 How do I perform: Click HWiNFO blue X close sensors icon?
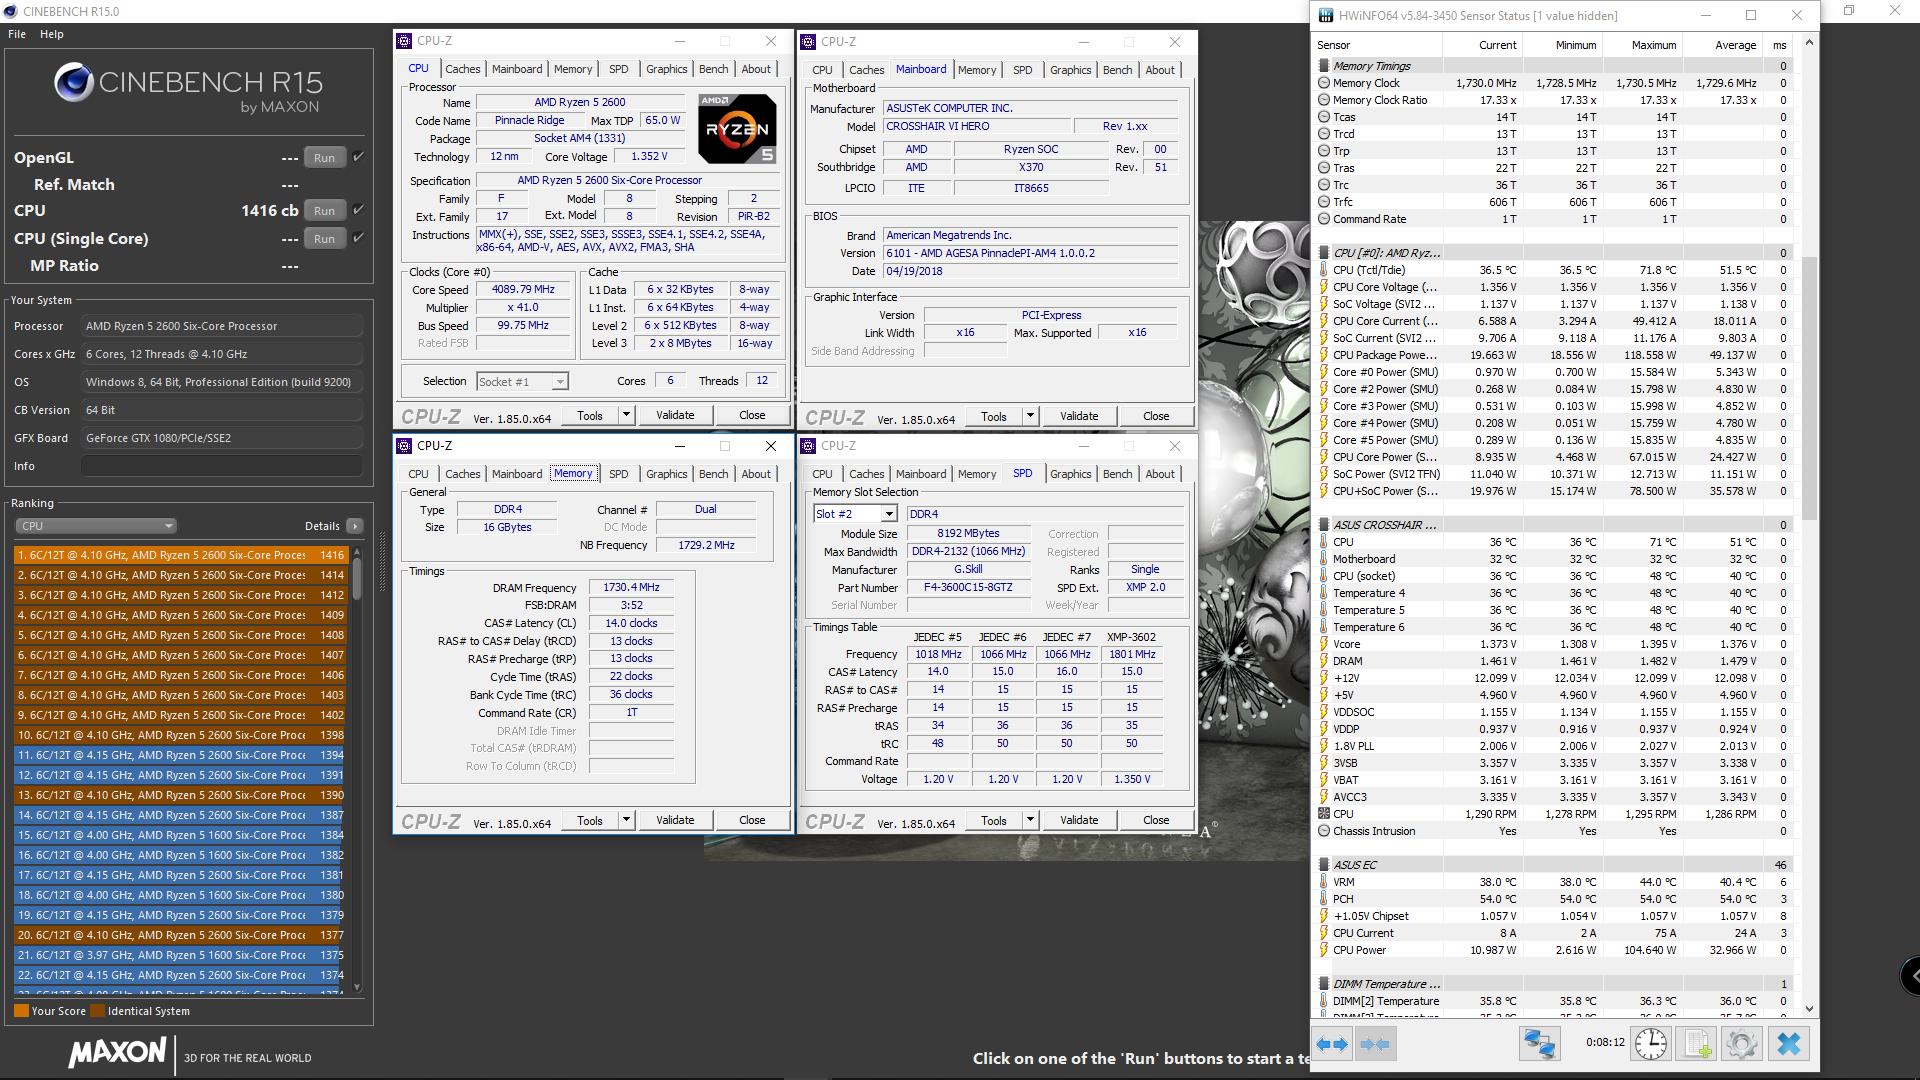[x=1789, y=1044]
